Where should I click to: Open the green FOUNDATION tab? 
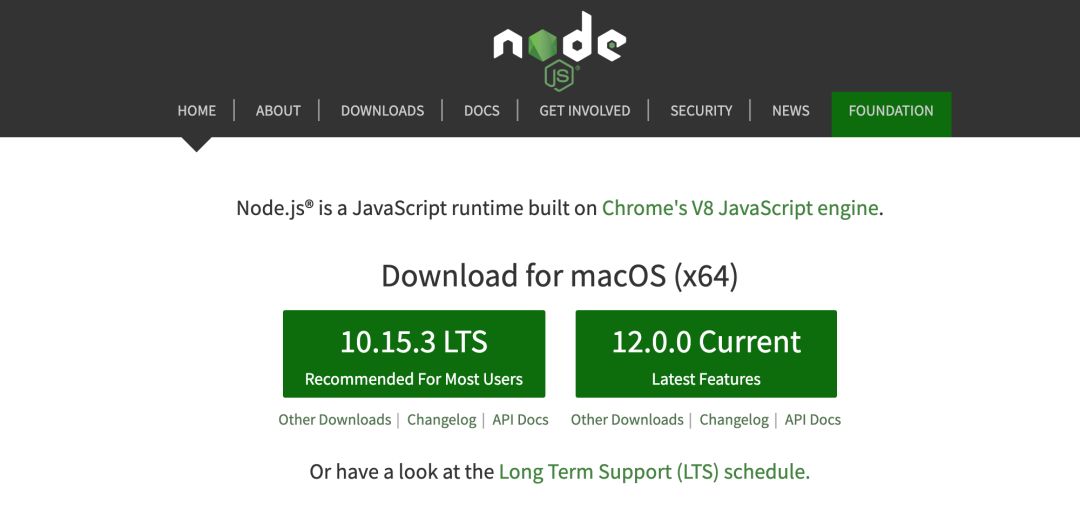coord(891,114)
